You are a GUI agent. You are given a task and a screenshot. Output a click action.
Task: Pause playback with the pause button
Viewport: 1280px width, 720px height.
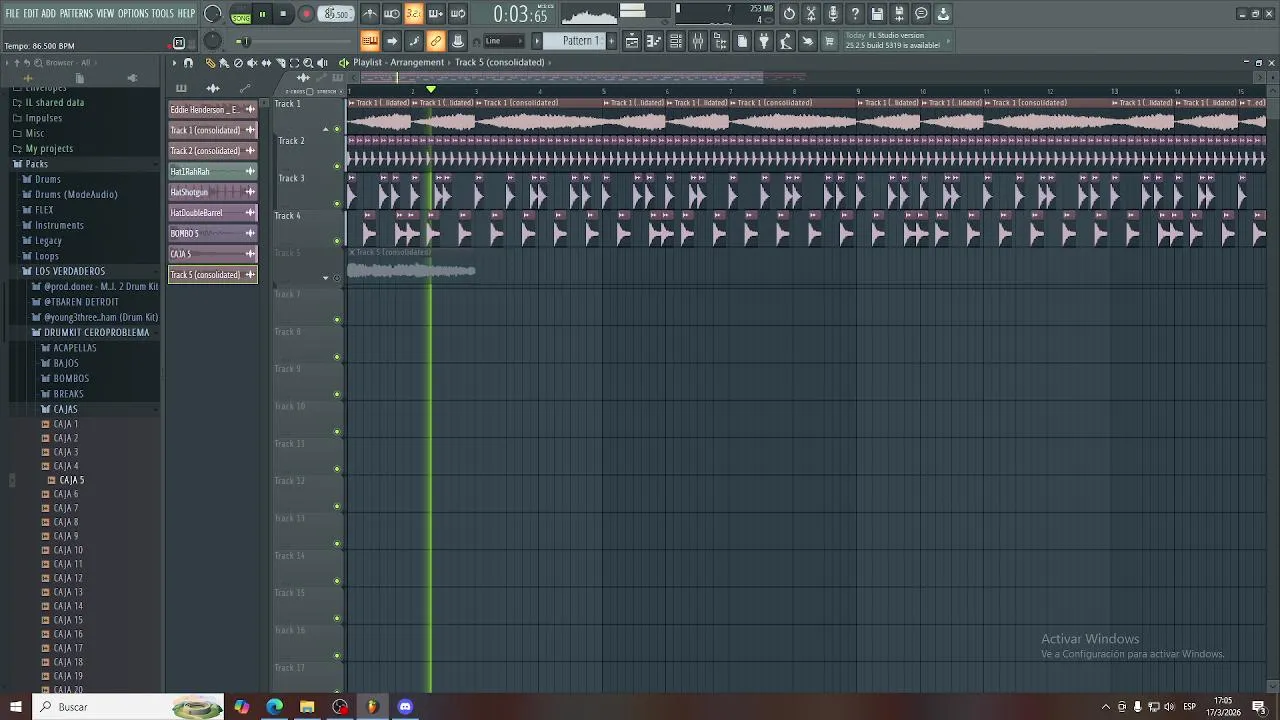(x=262, y=14)
